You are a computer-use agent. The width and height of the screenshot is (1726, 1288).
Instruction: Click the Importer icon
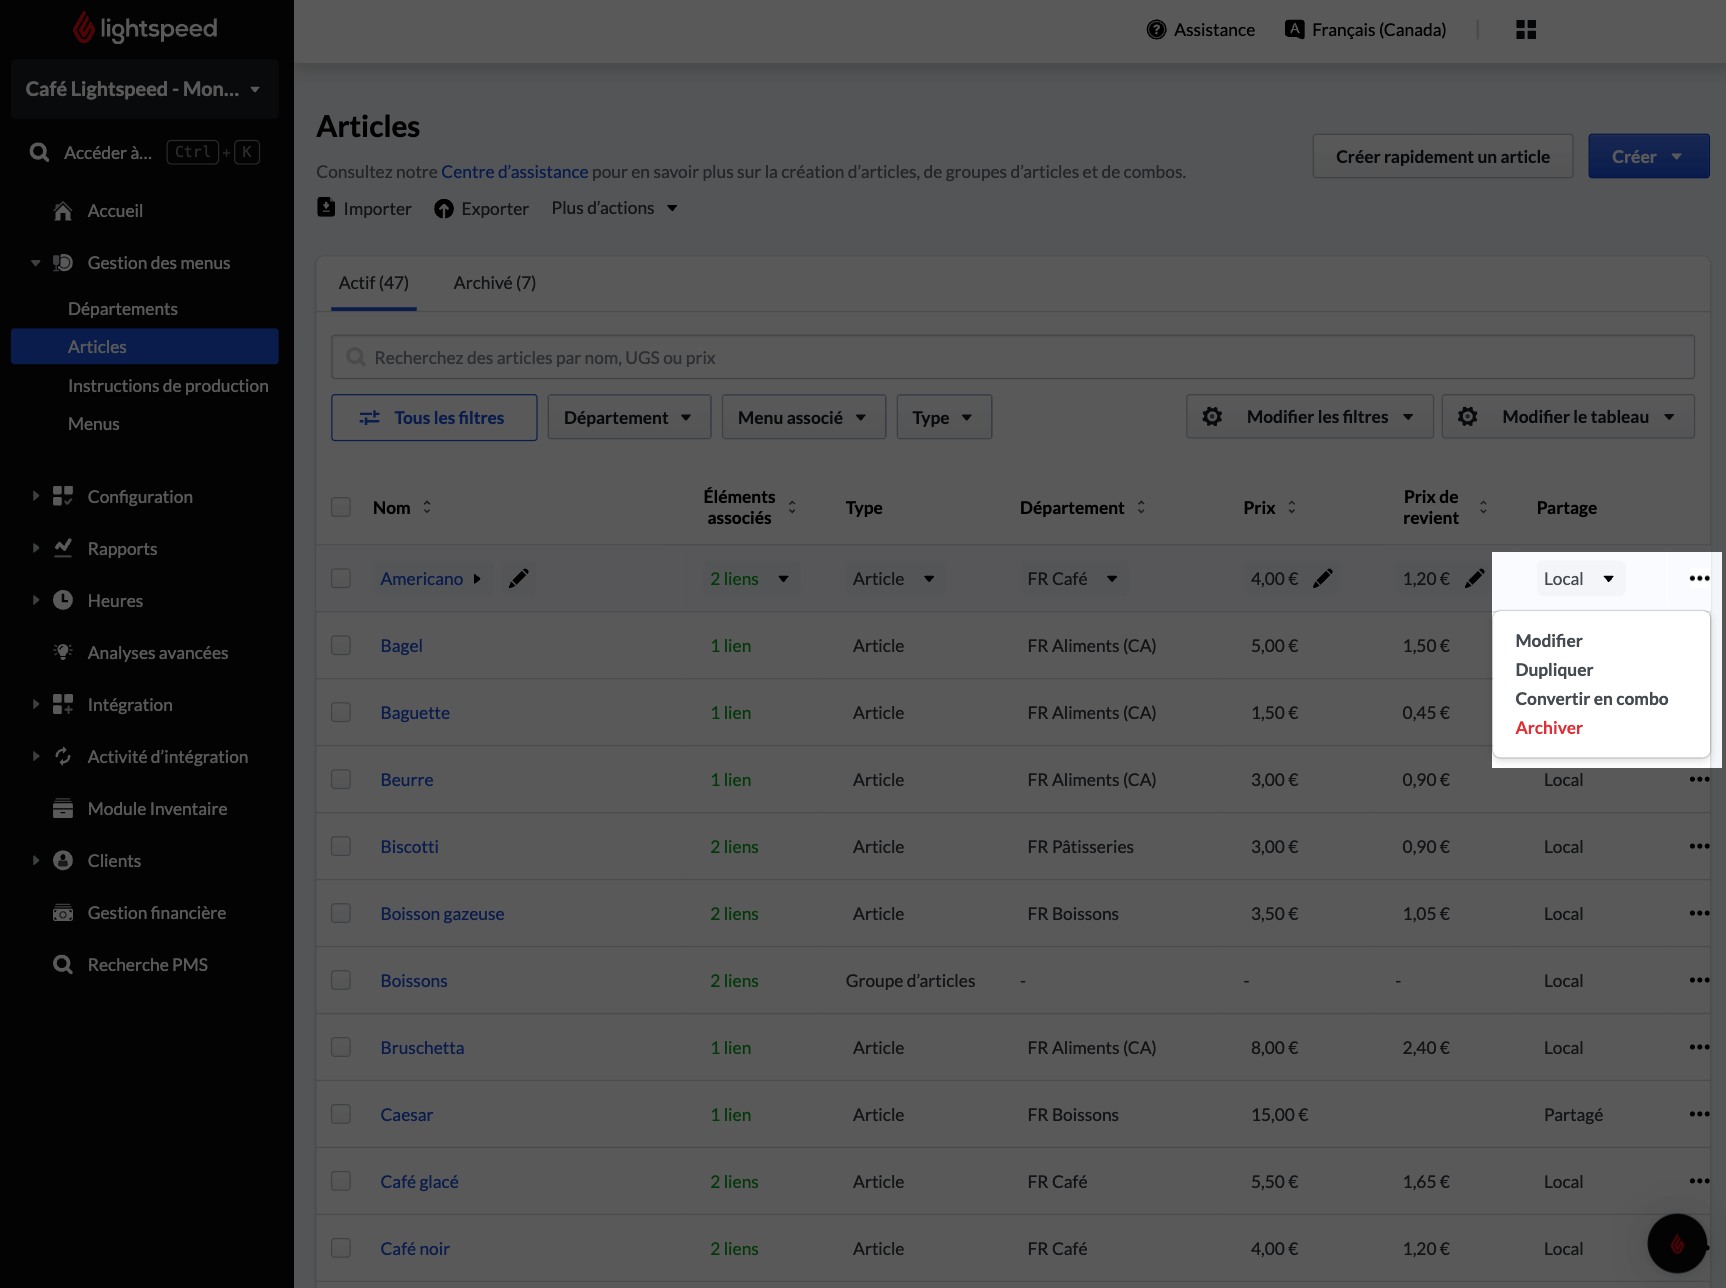326,207
